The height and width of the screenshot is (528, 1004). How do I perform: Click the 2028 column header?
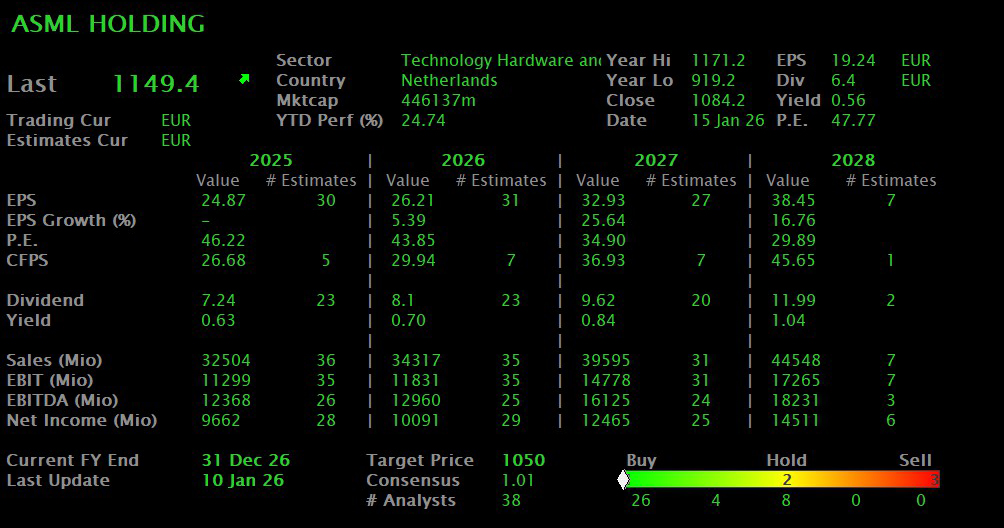tap(853, 160)
